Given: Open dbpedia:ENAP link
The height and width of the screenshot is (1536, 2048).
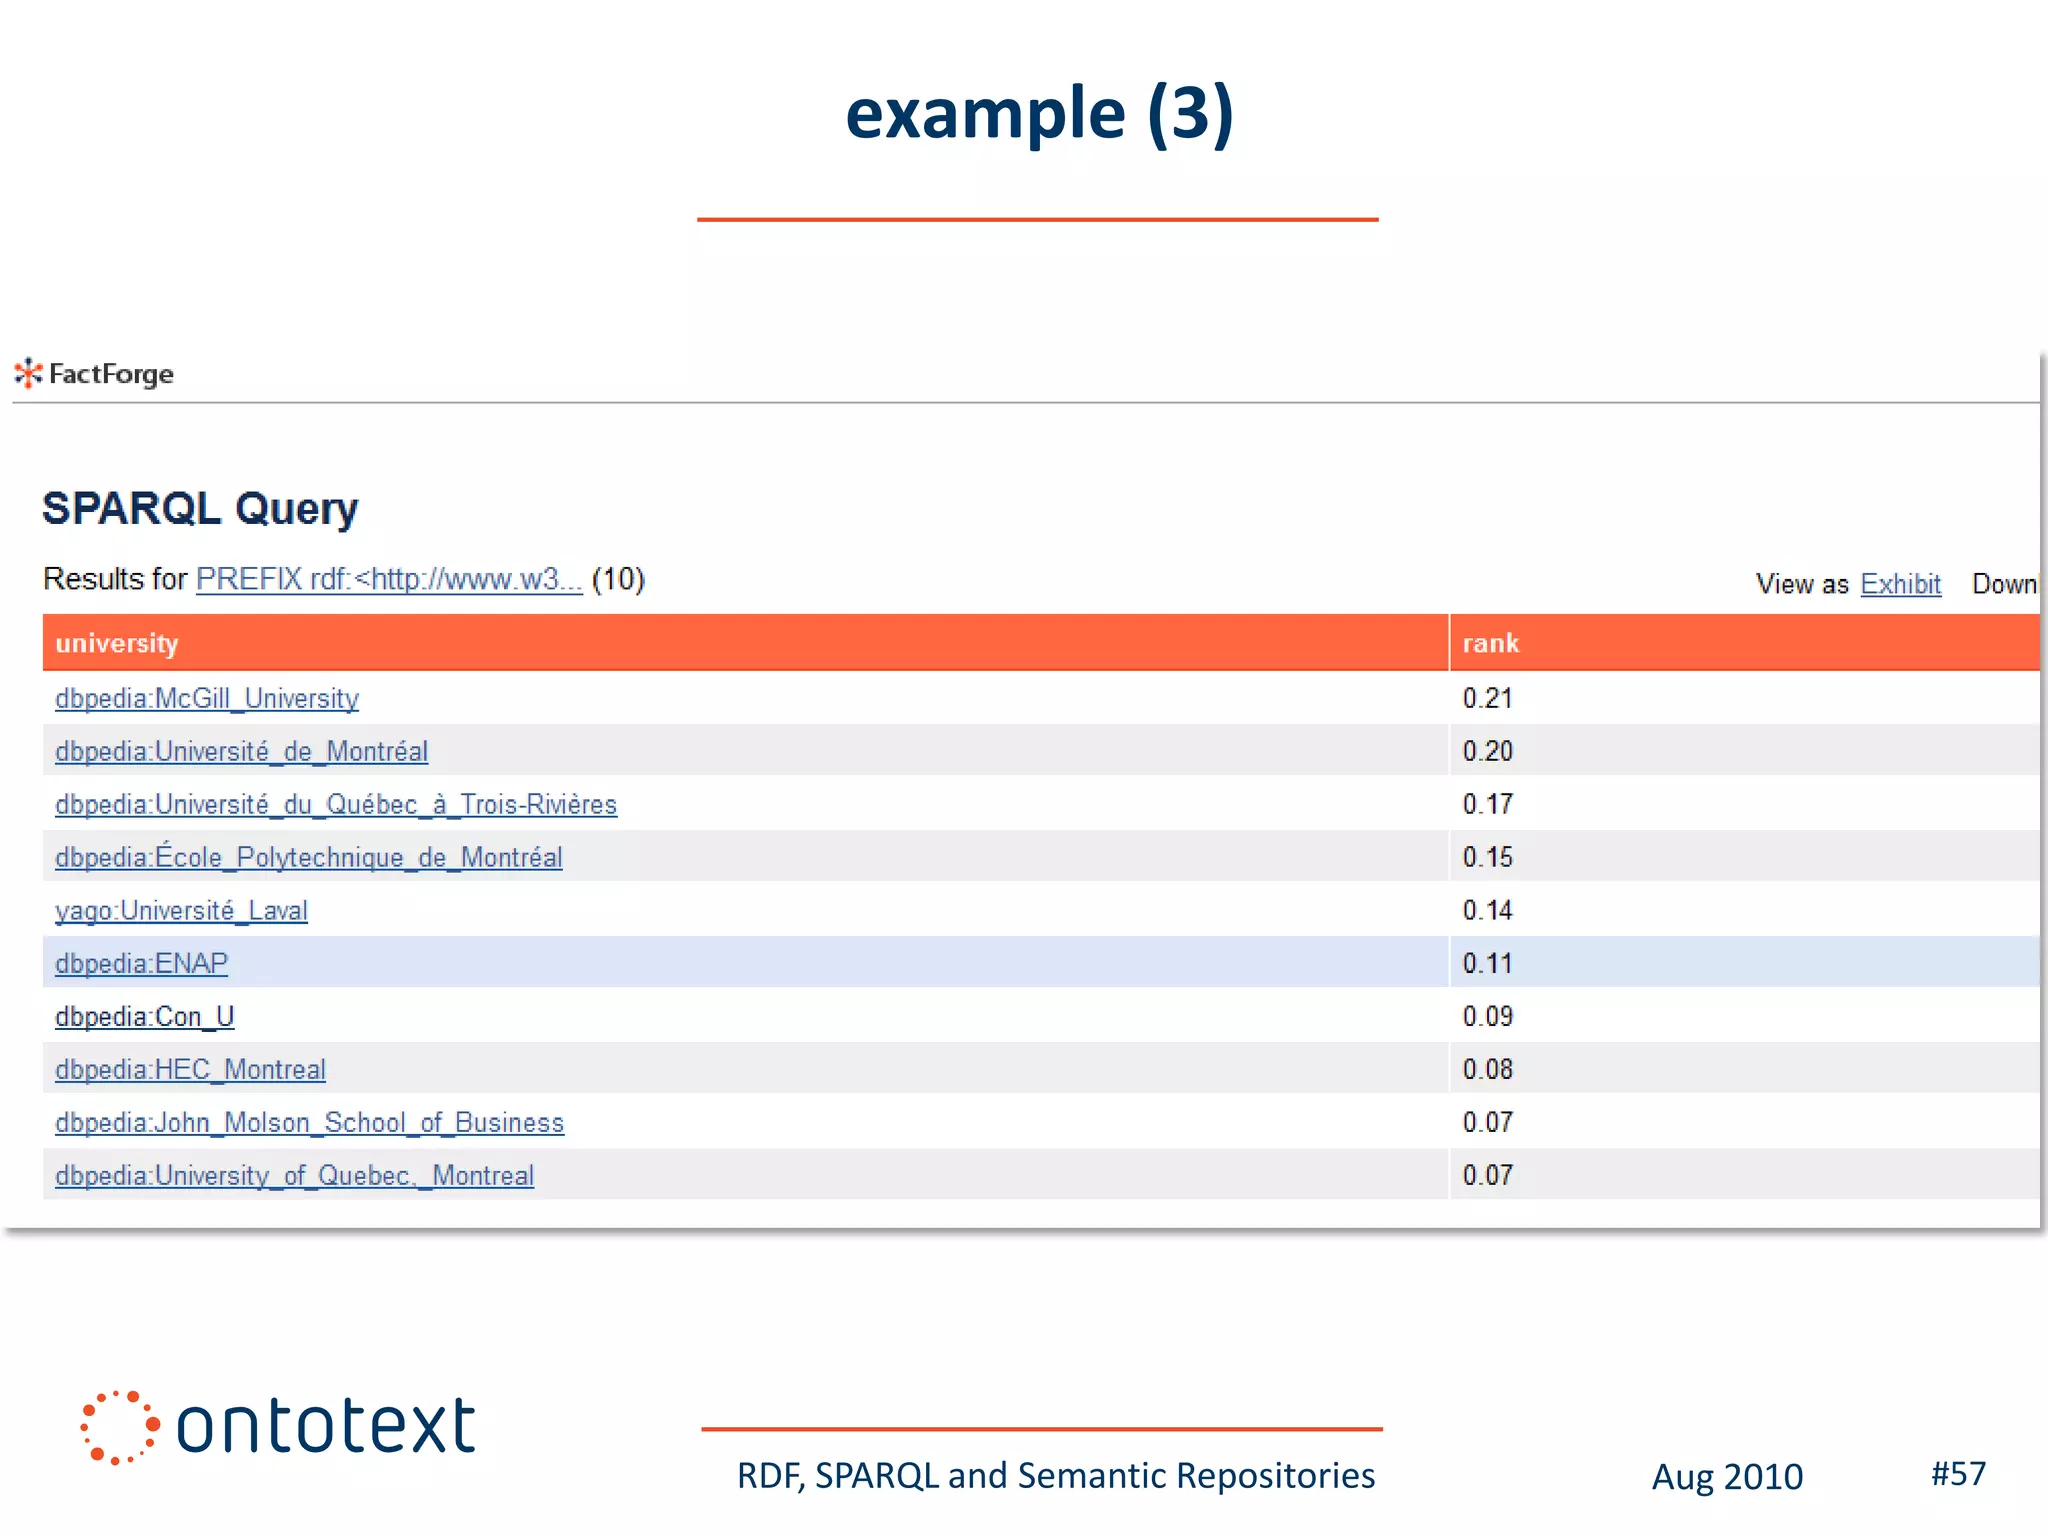Looking at the screenshot, I should (141, 963).
